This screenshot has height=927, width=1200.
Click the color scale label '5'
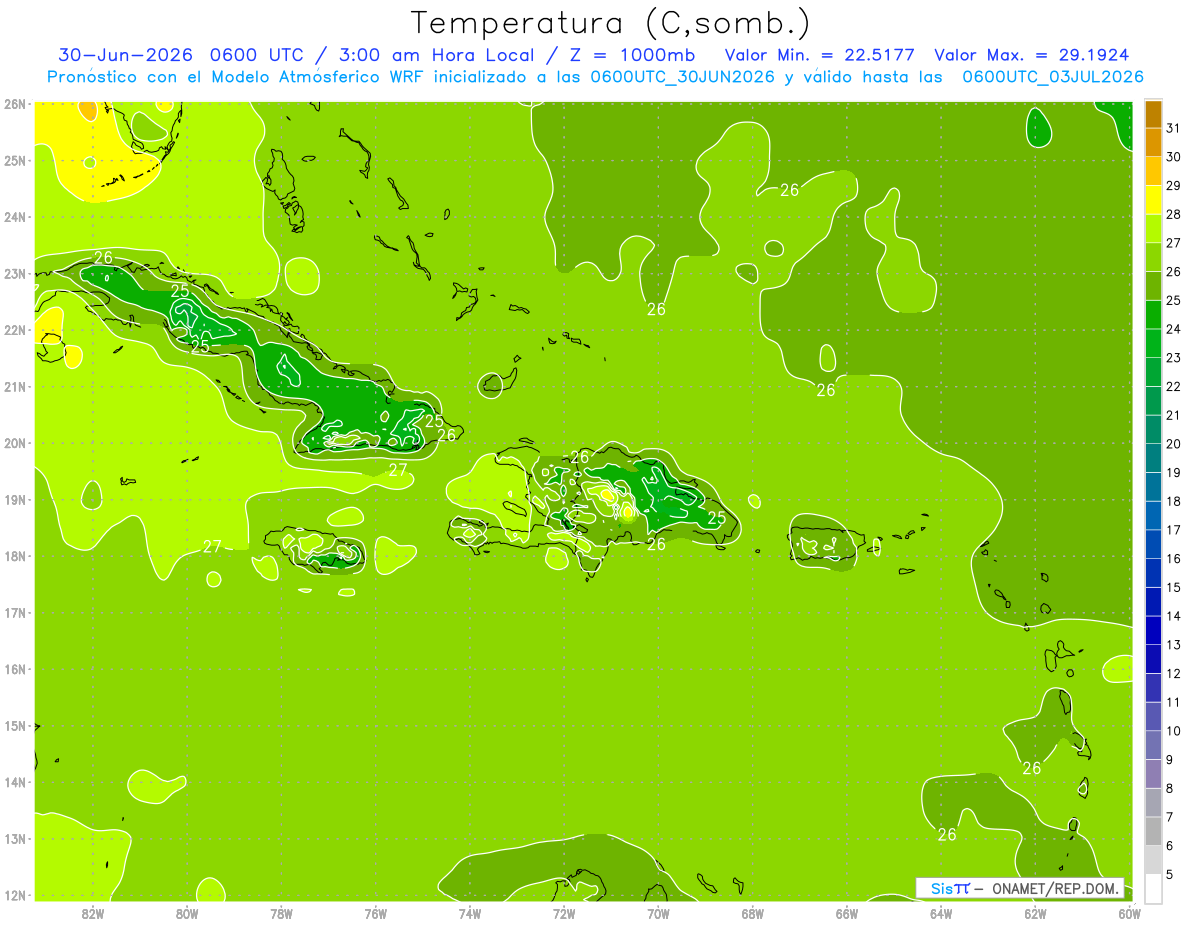(1170, 874)
